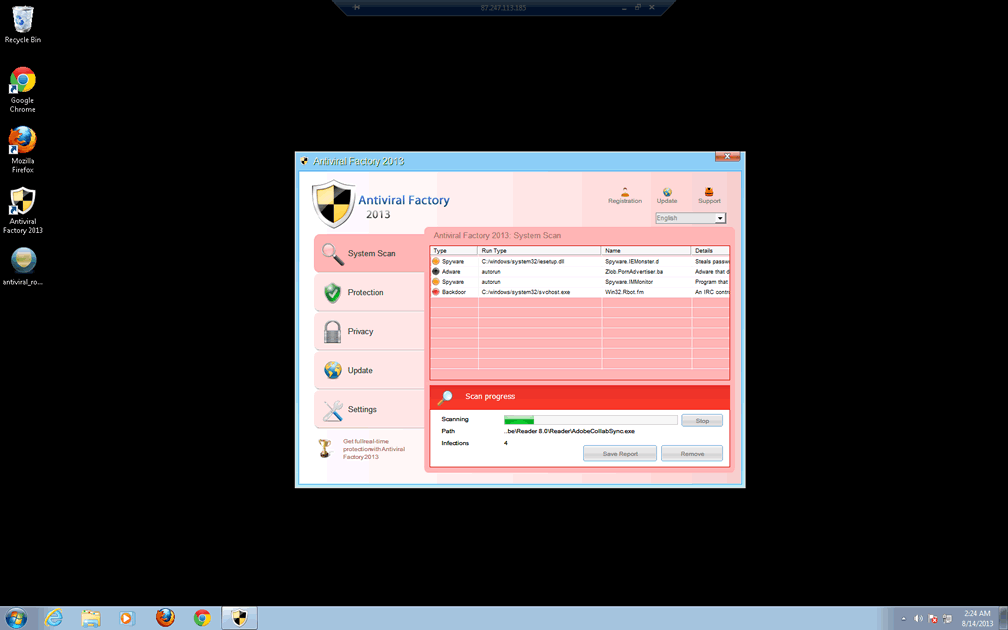Go to the Update section in the sidebar
1008x630 pixels.
[x=368, y=371]
